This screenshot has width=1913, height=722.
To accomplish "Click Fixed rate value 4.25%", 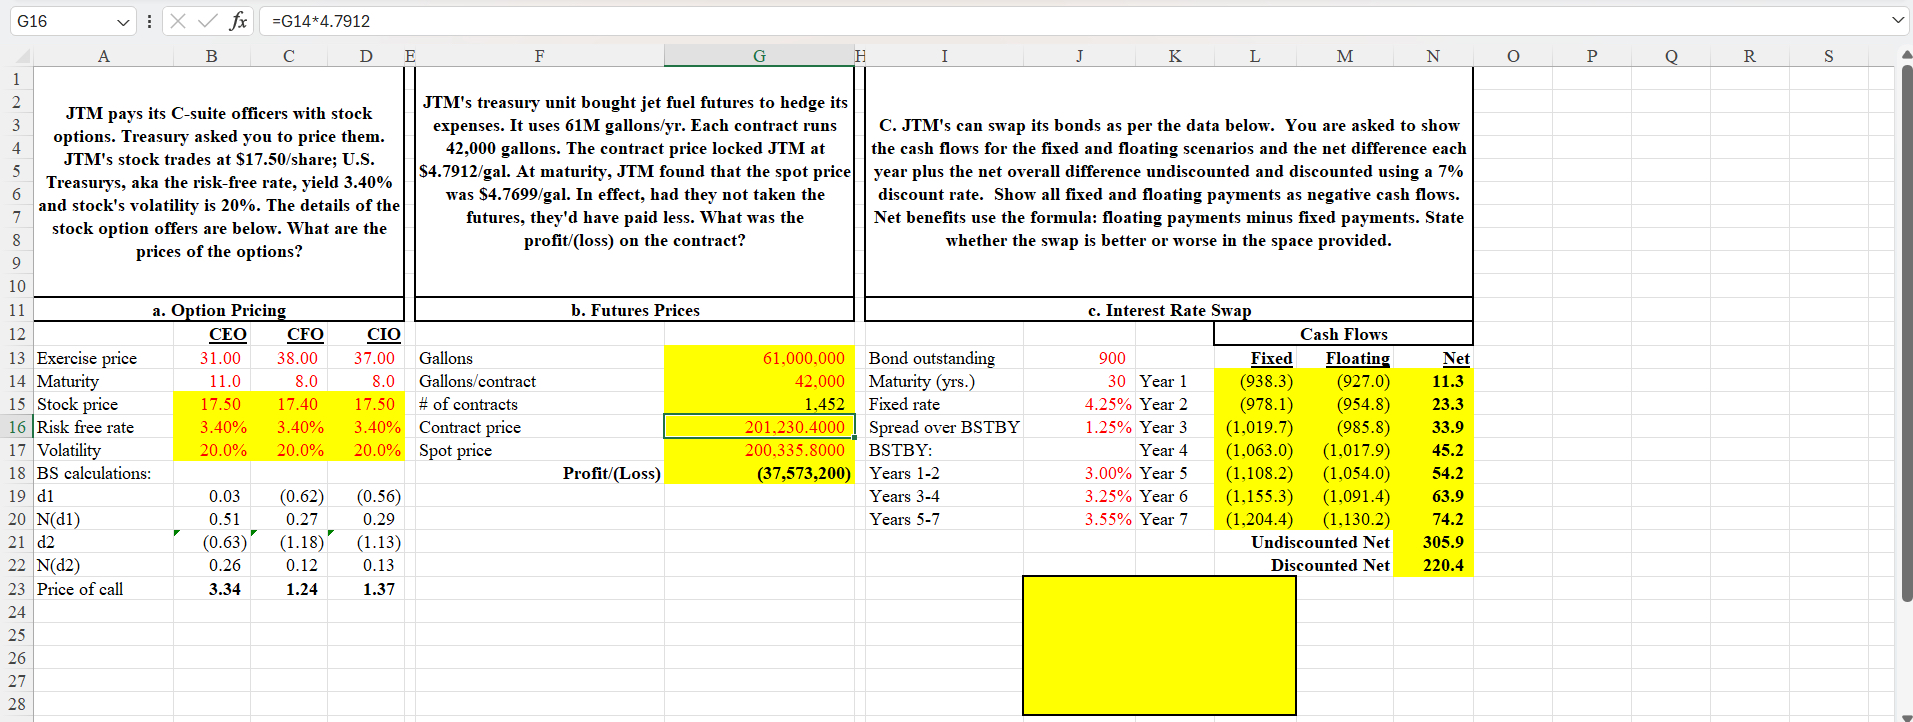I will 1080,404.
